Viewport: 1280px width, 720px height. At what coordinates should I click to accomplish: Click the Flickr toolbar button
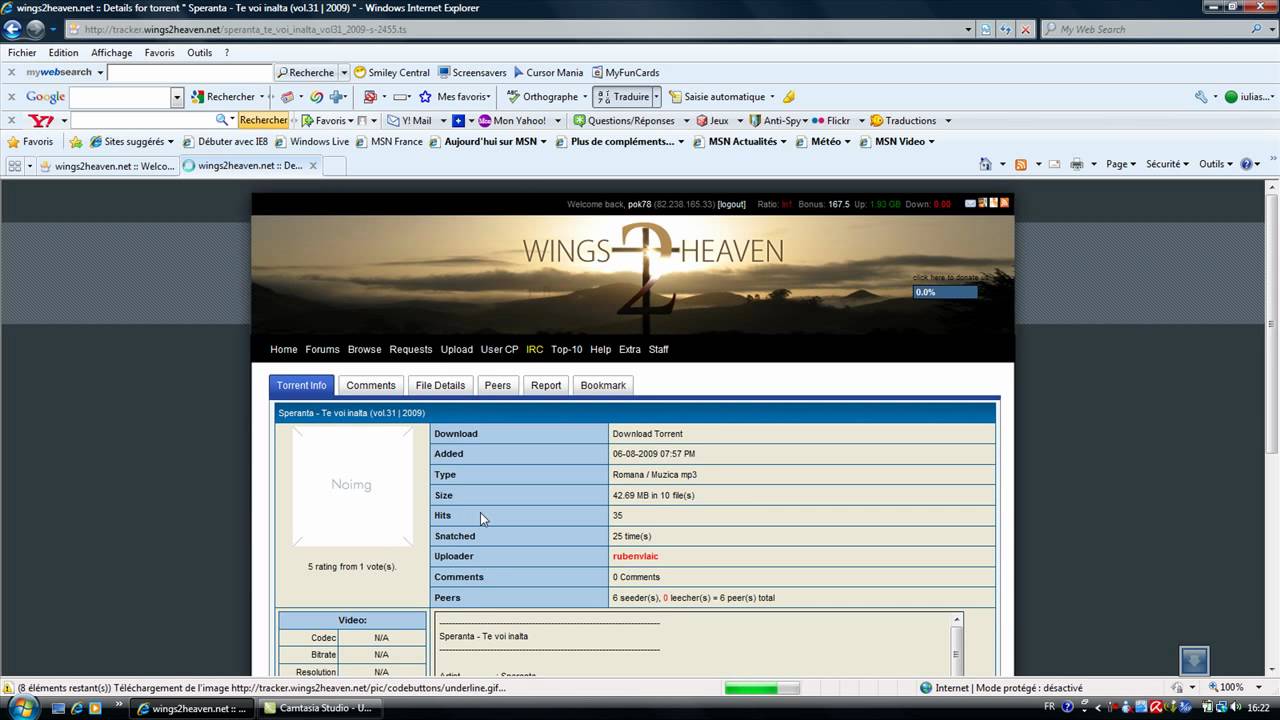click(831, 120)
